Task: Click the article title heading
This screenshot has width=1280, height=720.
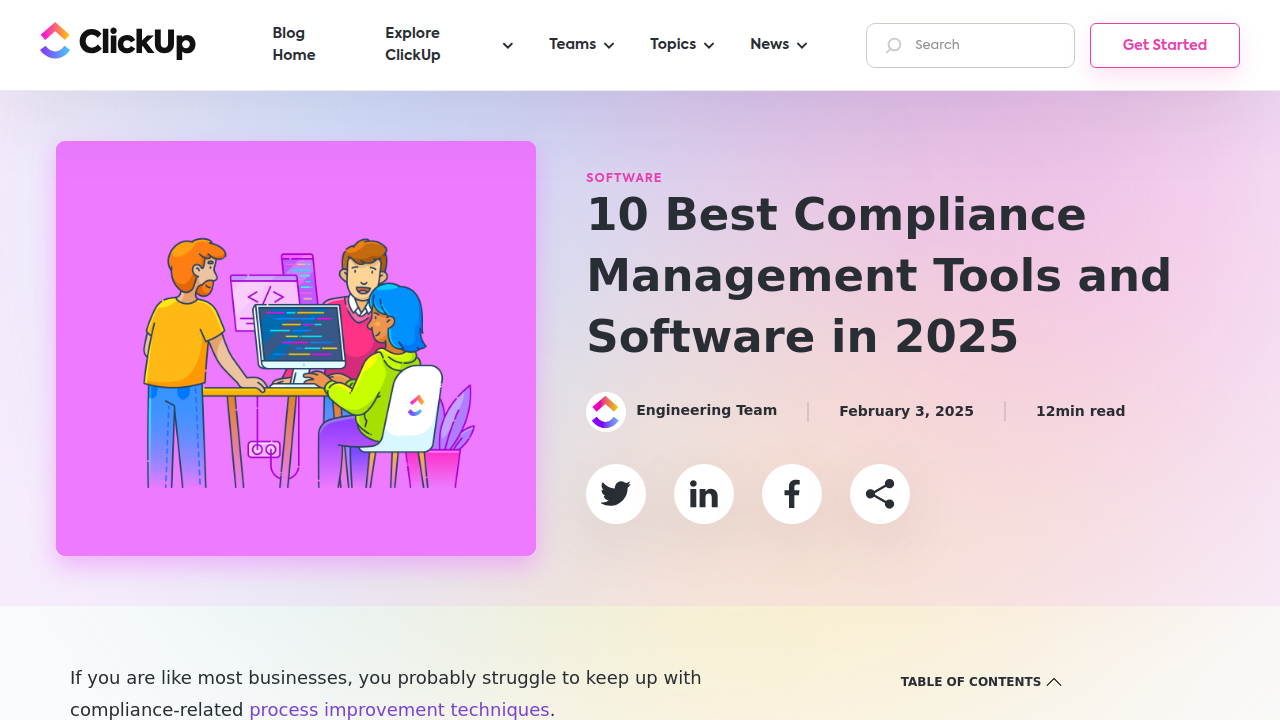Action: click(879, 275)
